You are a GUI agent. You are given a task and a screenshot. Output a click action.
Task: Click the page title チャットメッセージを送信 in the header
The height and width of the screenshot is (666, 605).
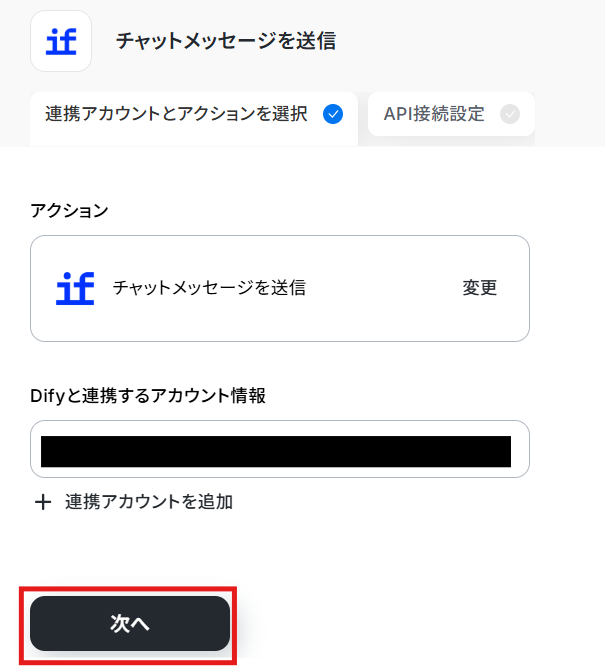click(x=226, y=41)
